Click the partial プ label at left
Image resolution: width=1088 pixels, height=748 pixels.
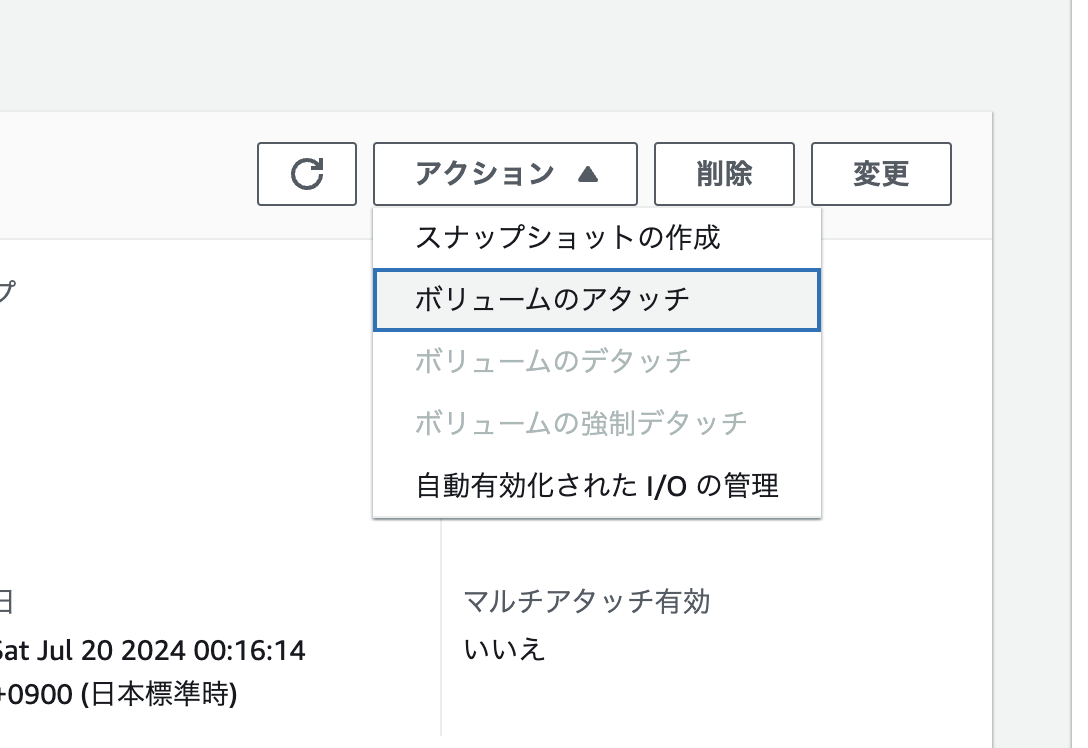[6, 292]
